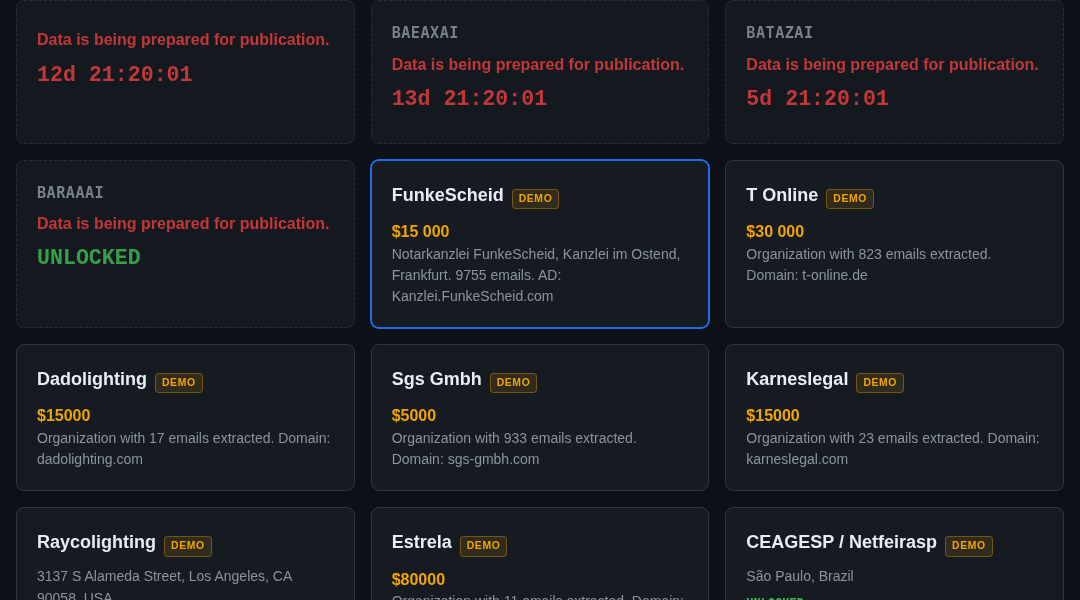This screenshot has height=600, width=1080.
Task: Click the $15 000 price on FunkeScheid
Action: click(420, 231)
